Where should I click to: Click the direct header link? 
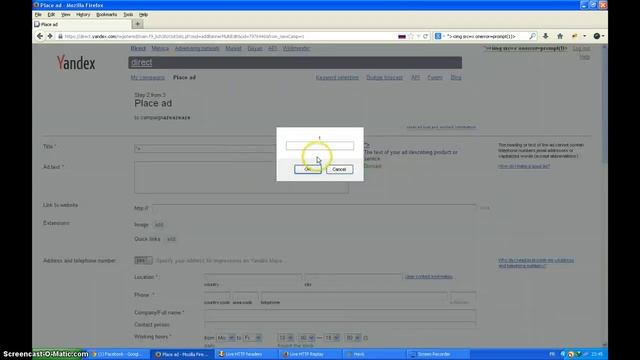(x=141, y=62)
